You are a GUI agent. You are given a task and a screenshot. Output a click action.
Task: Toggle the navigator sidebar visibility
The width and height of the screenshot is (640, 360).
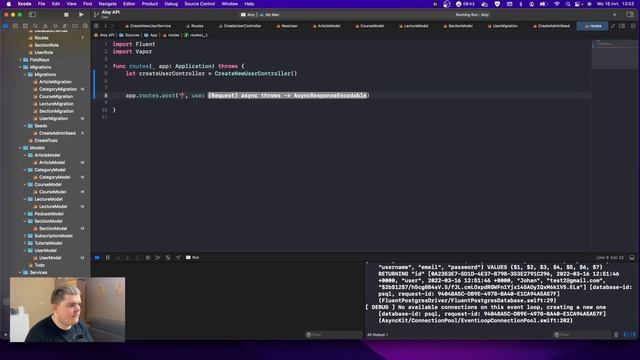pyautogui.click(x=32, y=15)
